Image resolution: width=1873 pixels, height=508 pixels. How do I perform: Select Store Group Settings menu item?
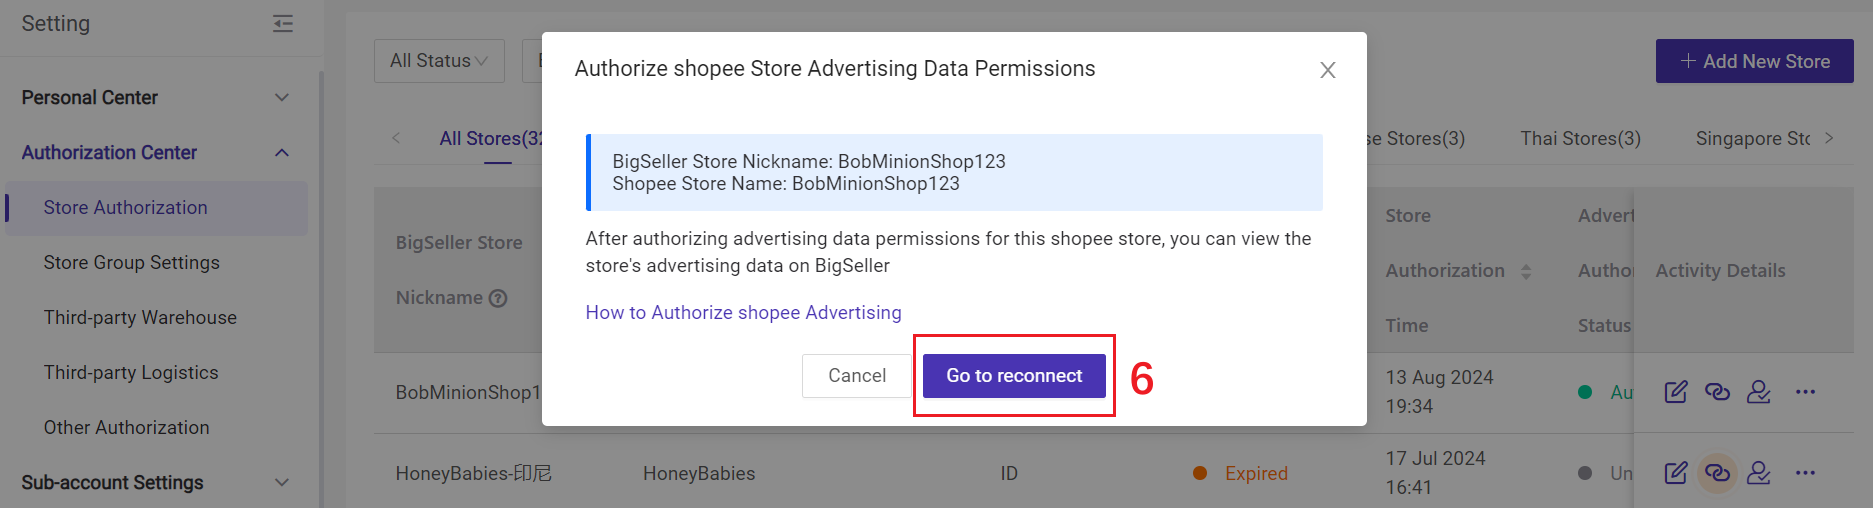132,262
